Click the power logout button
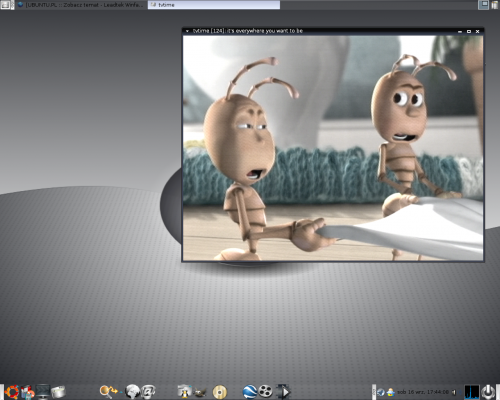 [488, 392]
